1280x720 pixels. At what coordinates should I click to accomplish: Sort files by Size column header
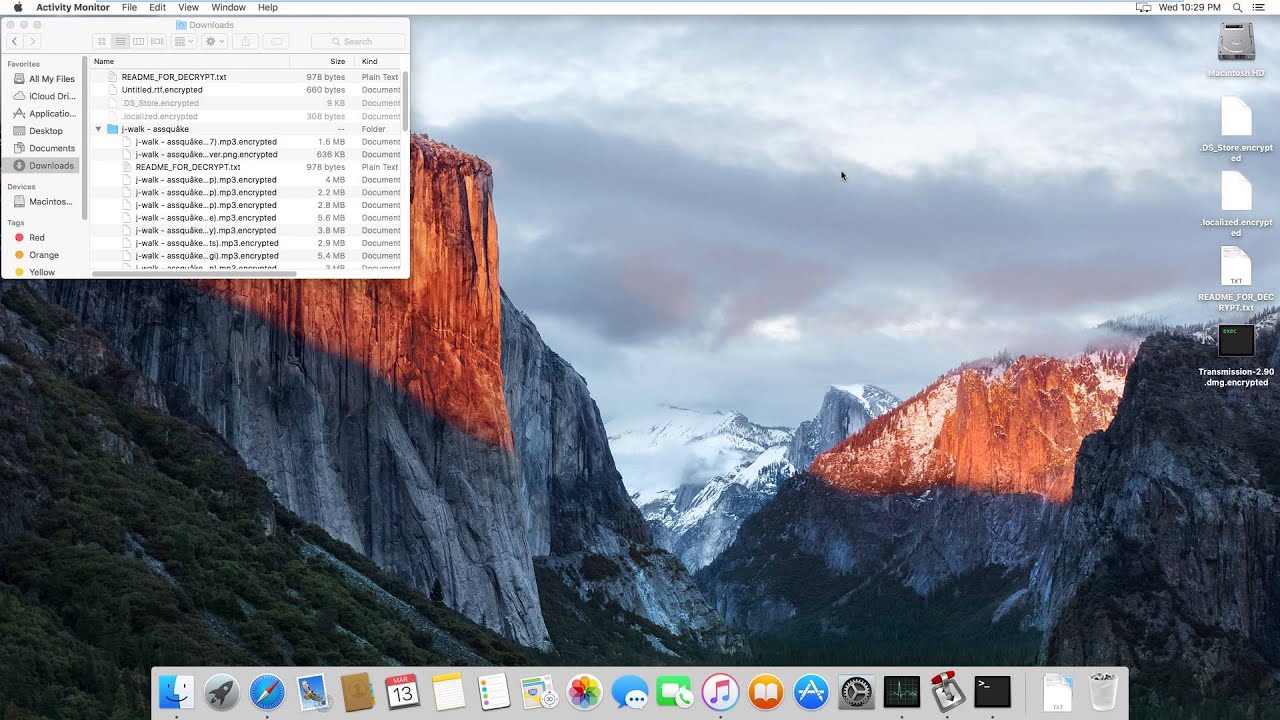click(337, 61)
